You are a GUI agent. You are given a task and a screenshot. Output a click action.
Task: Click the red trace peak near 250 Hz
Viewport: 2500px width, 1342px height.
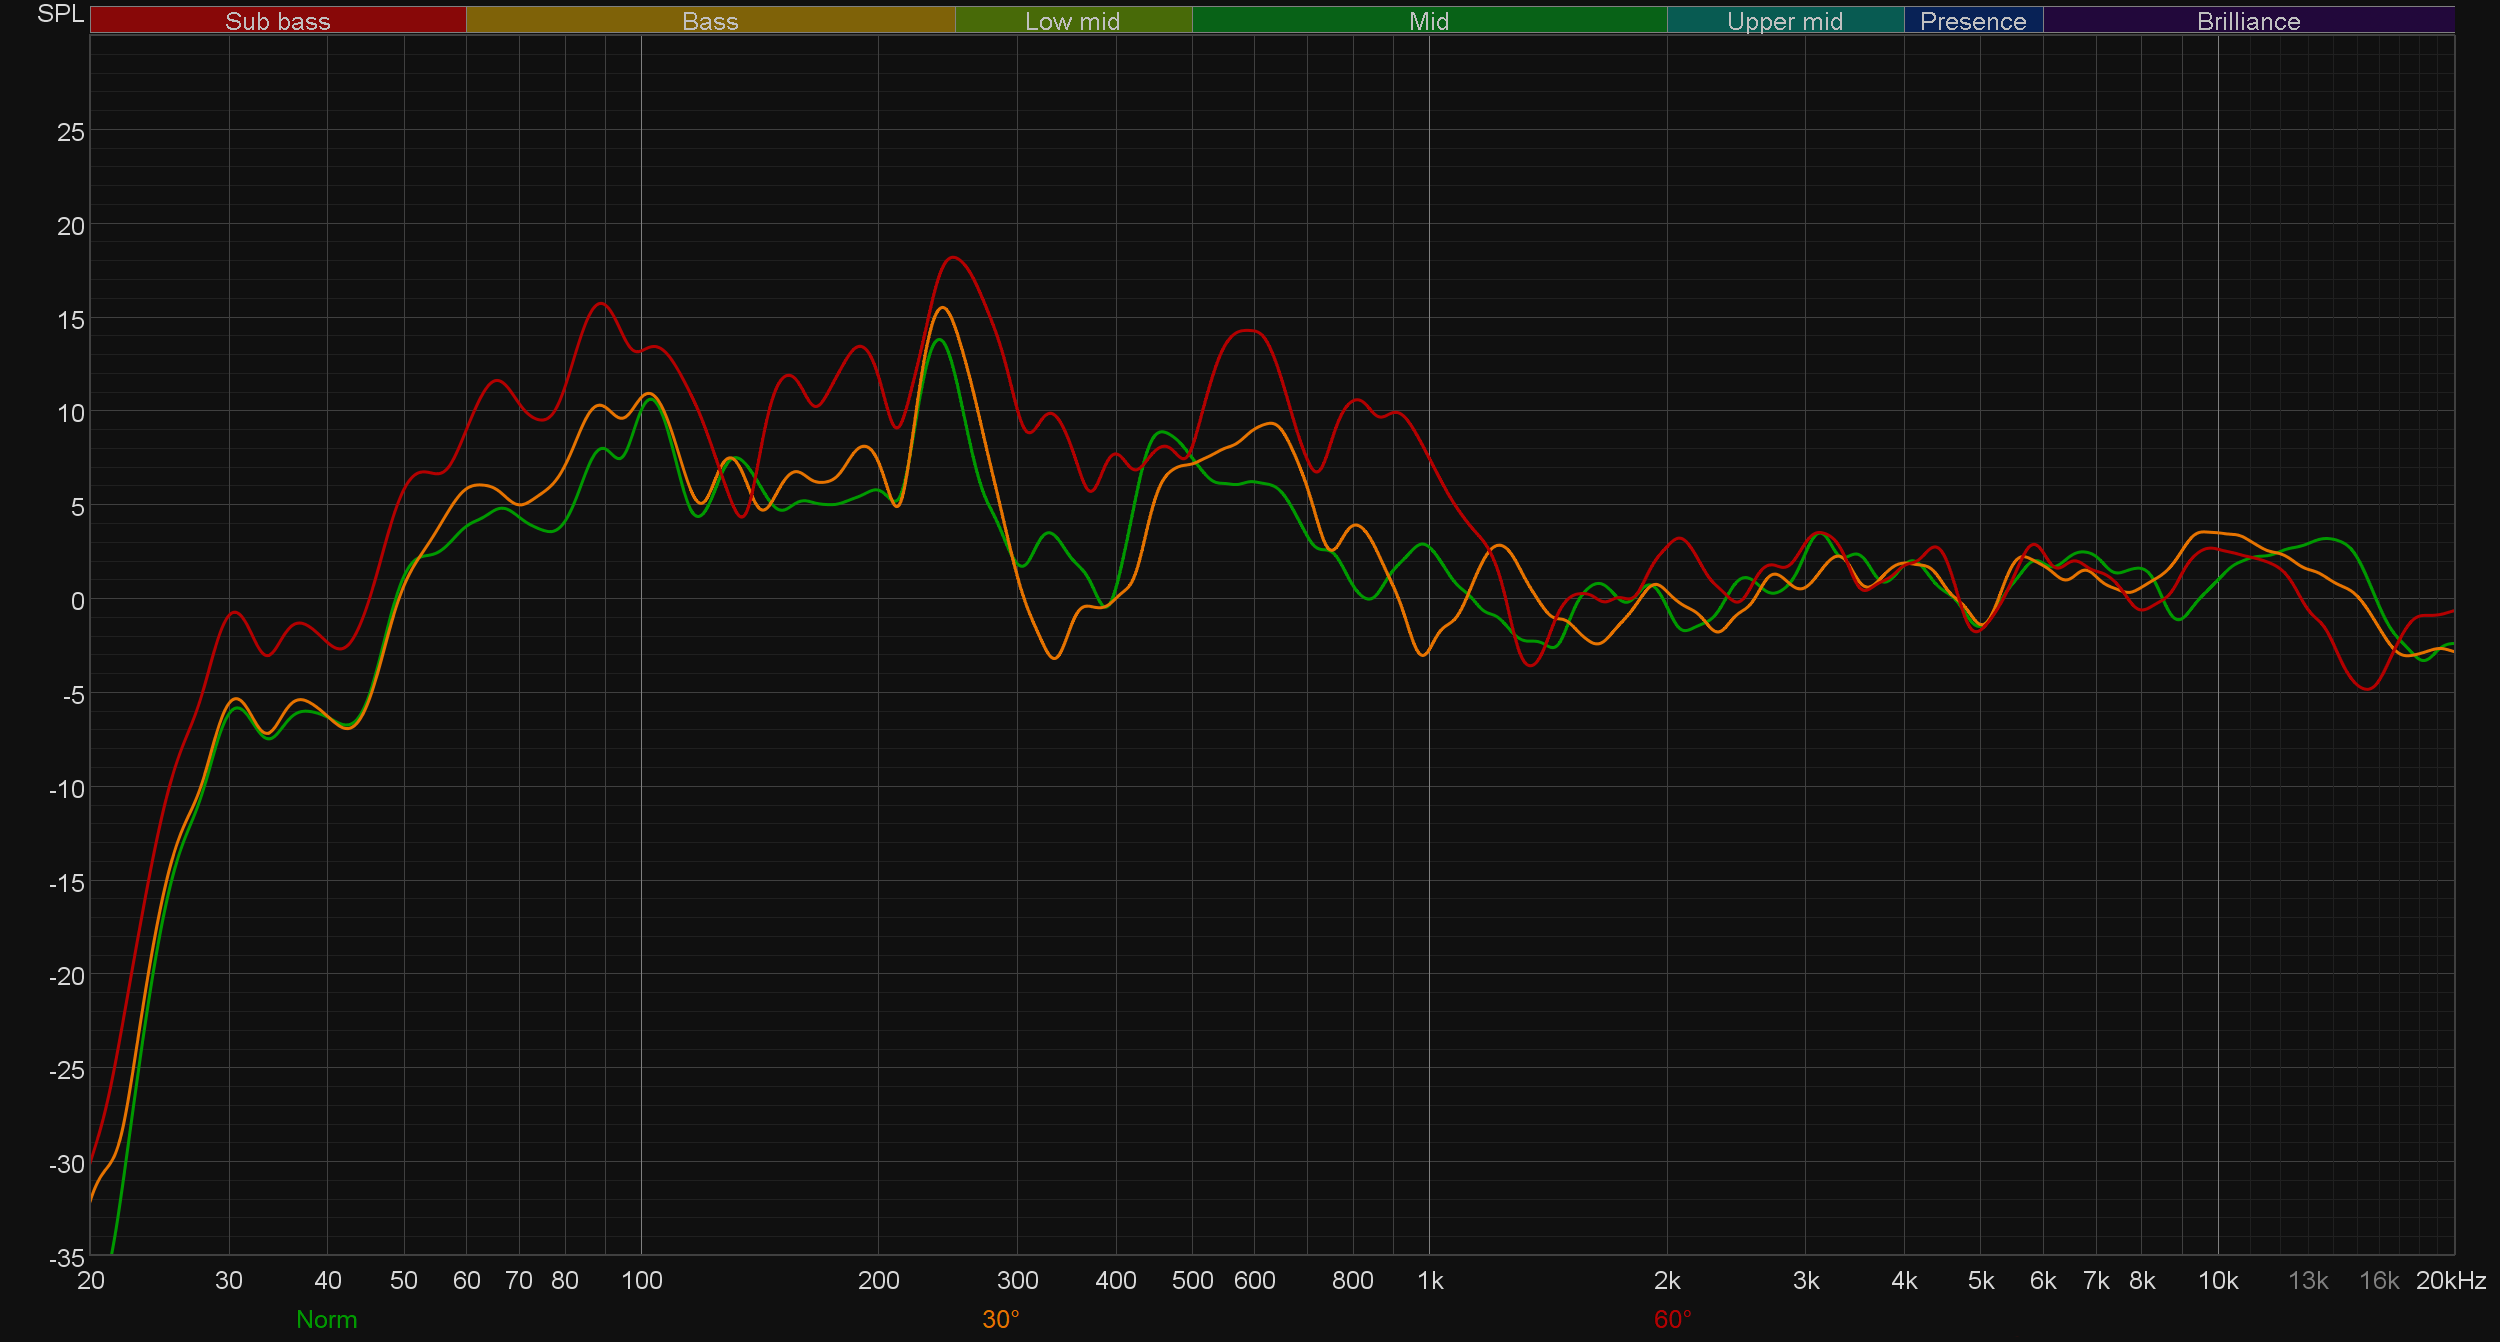click(x=953, y=258)
